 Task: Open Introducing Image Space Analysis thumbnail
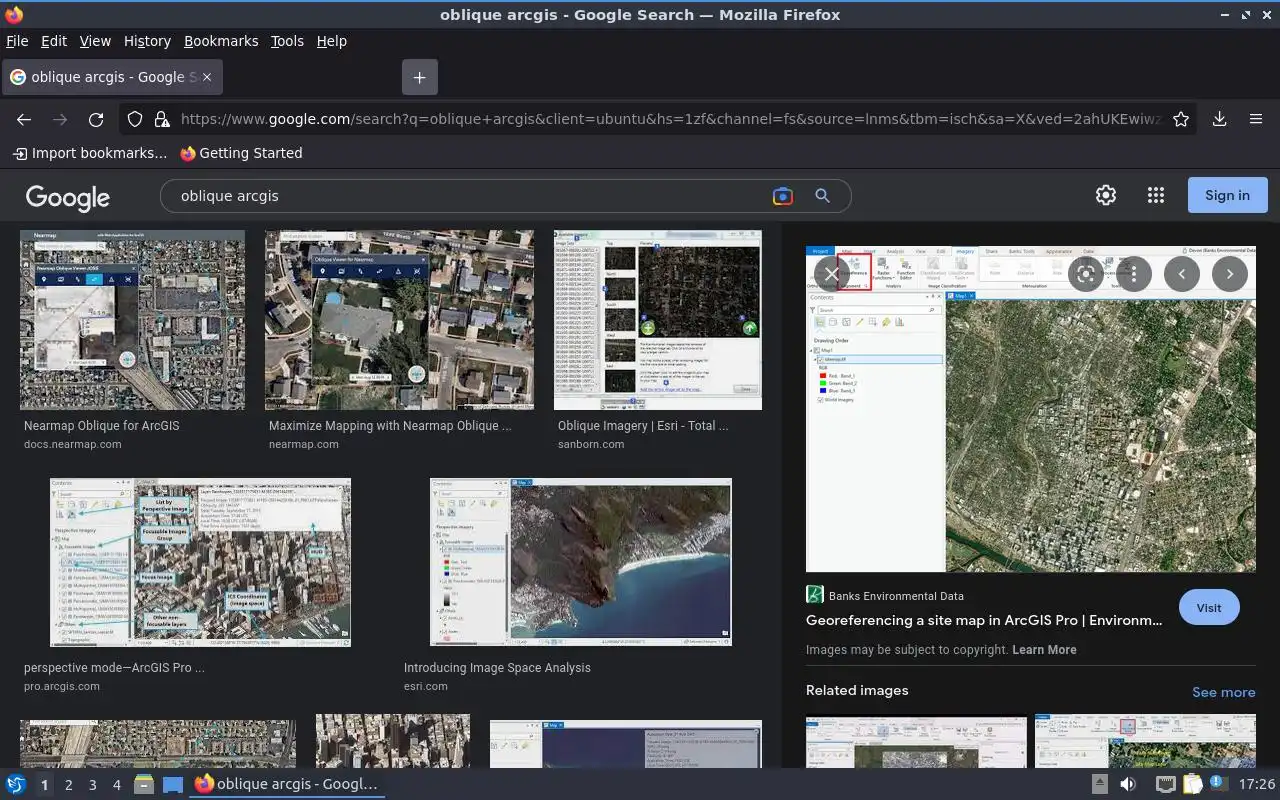[x=581, y=562]
